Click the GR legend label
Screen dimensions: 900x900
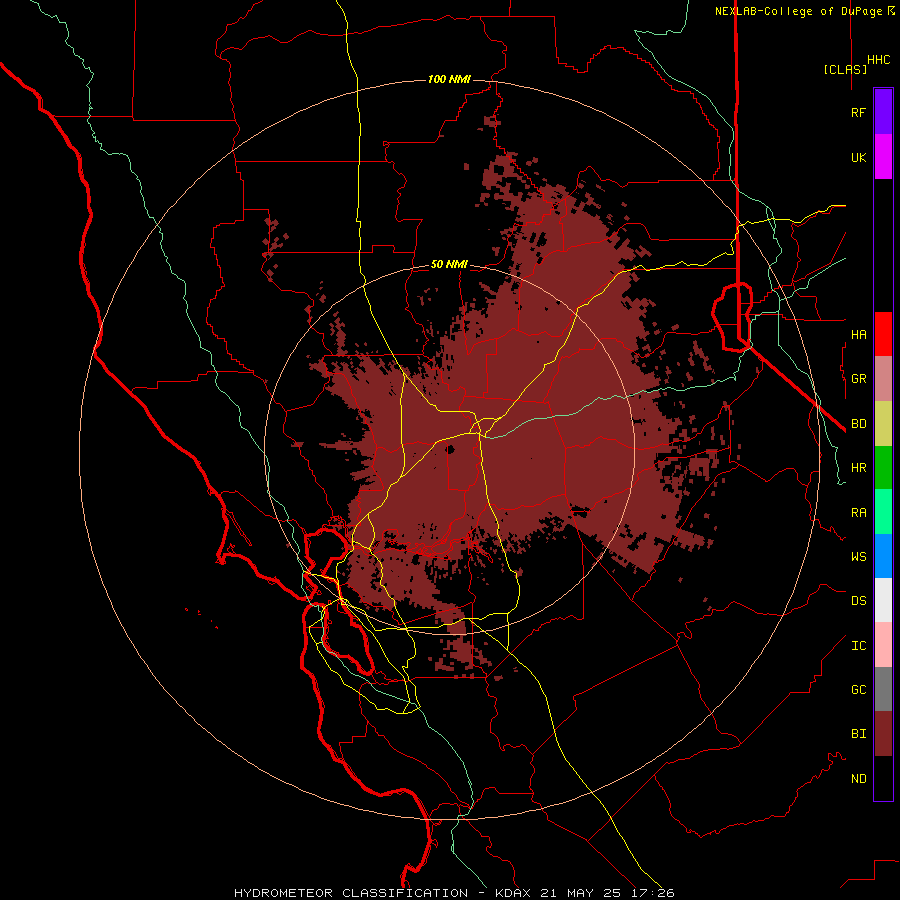[858, 379]
